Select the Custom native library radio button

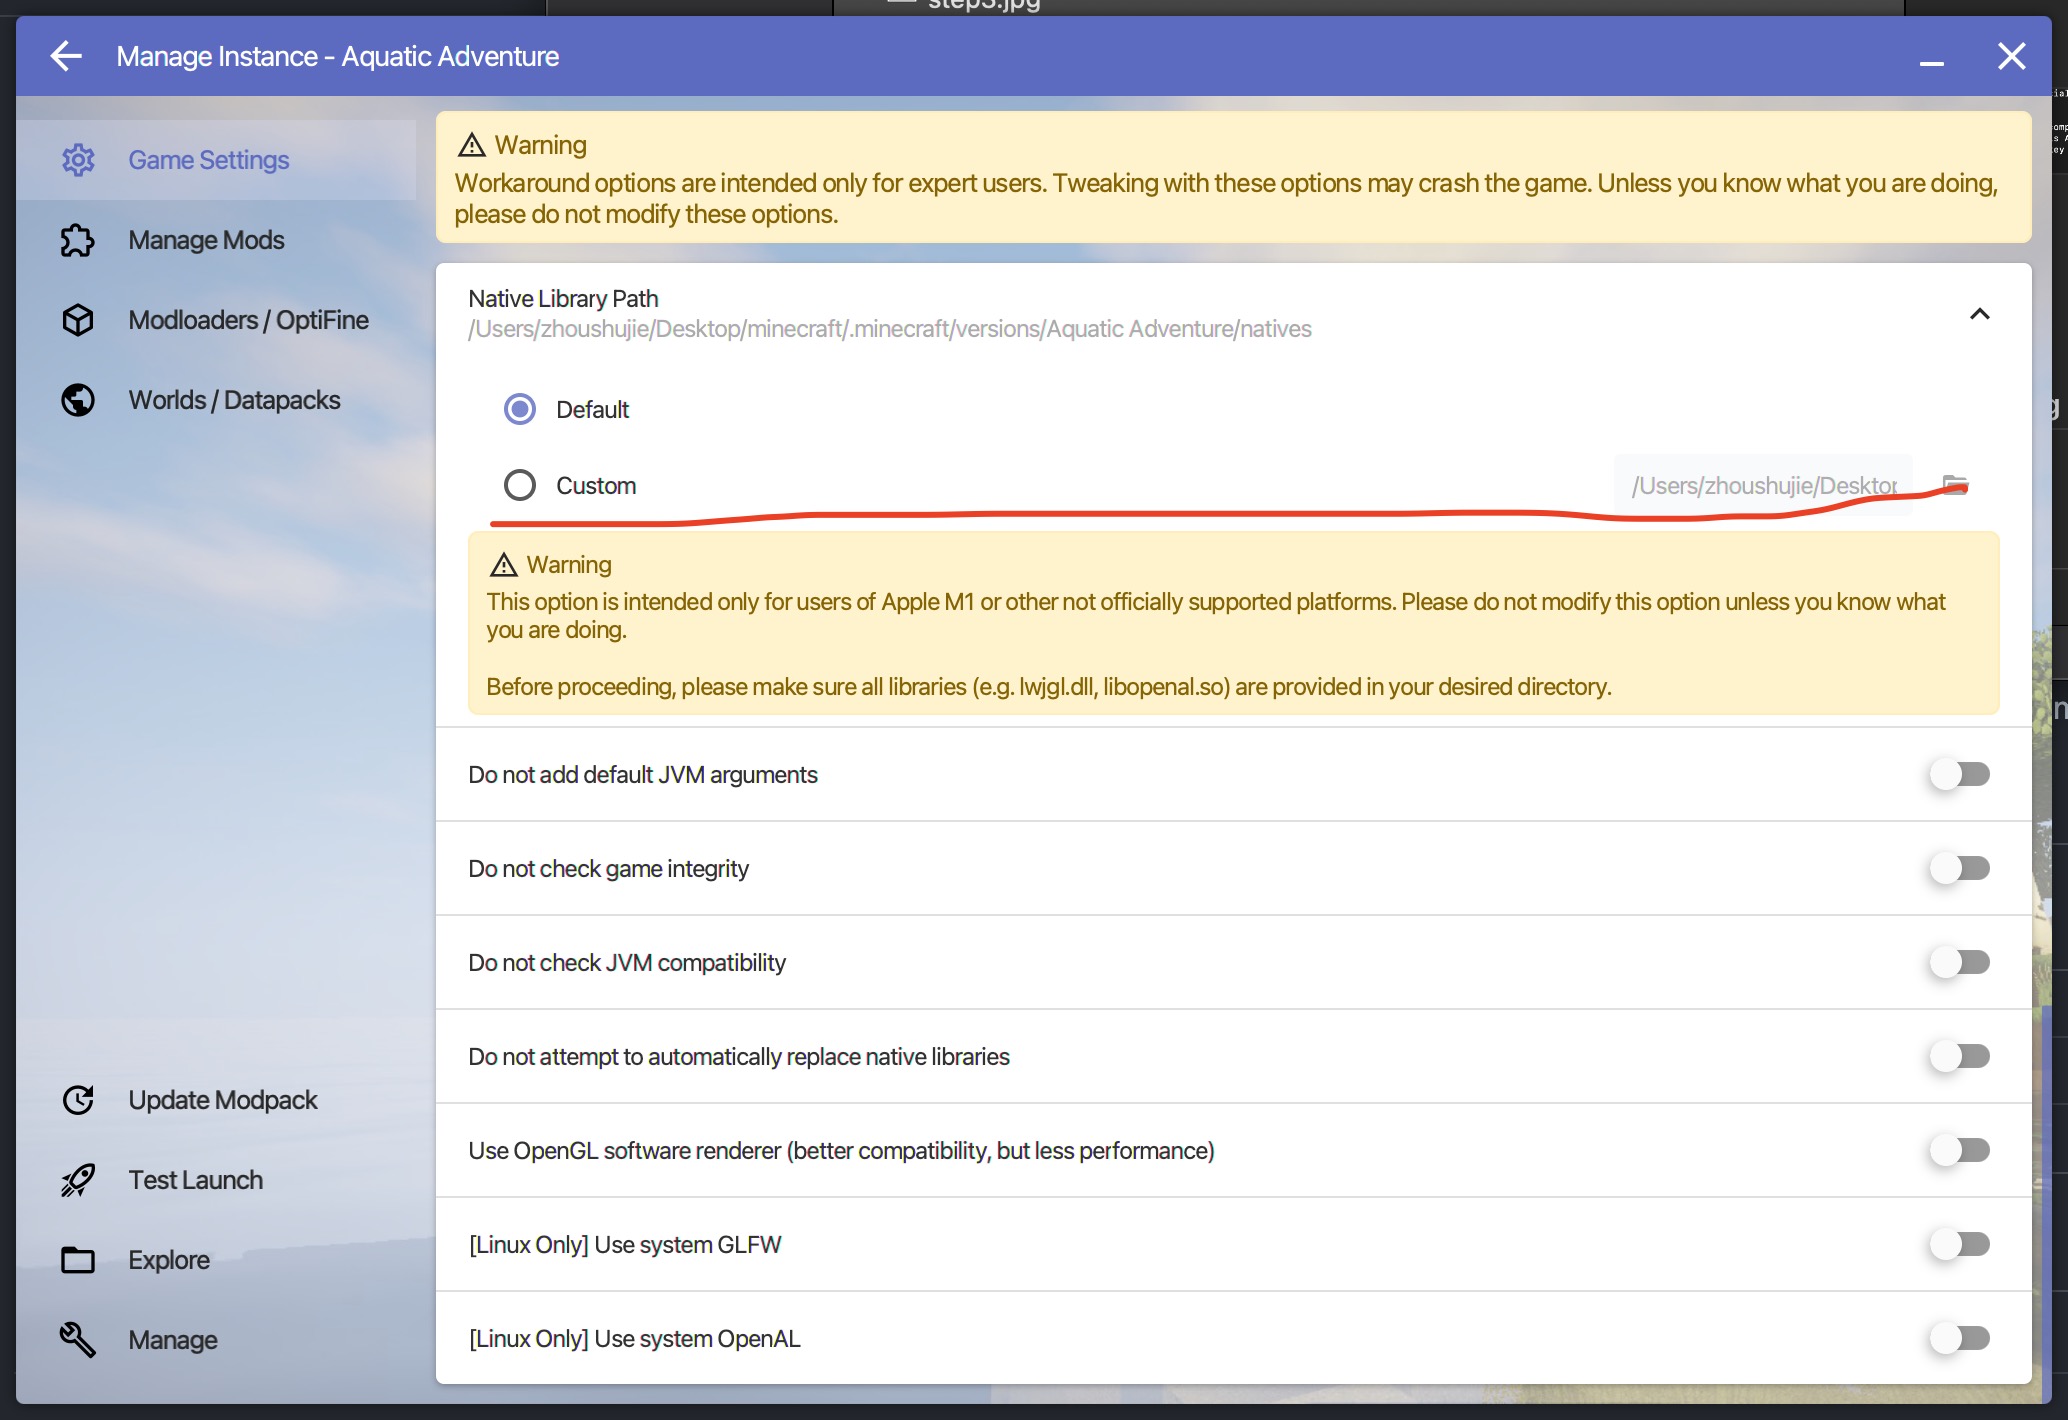point(520,485)
